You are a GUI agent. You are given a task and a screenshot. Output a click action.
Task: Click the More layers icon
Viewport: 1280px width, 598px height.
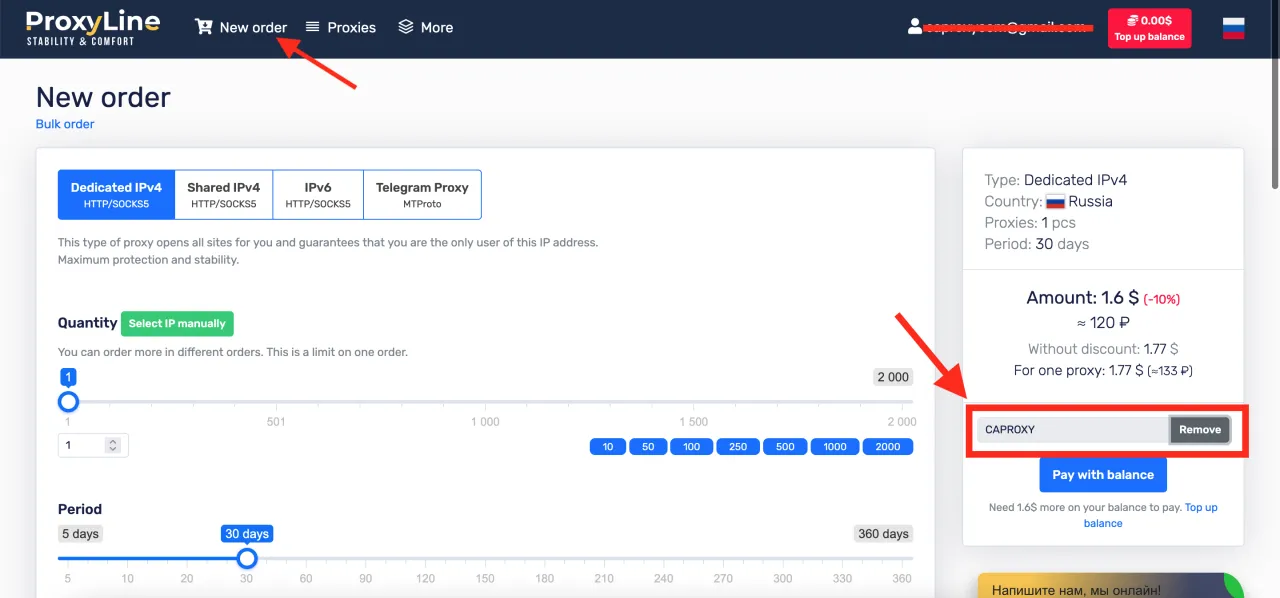tap(405, 28)
